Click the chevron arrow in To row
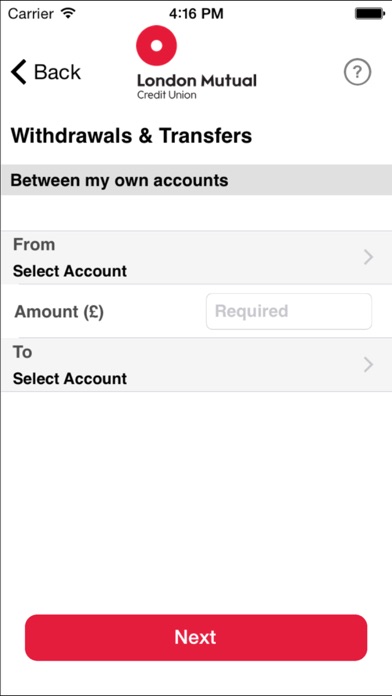The image size is (392, 696). [x=368, y=365]
